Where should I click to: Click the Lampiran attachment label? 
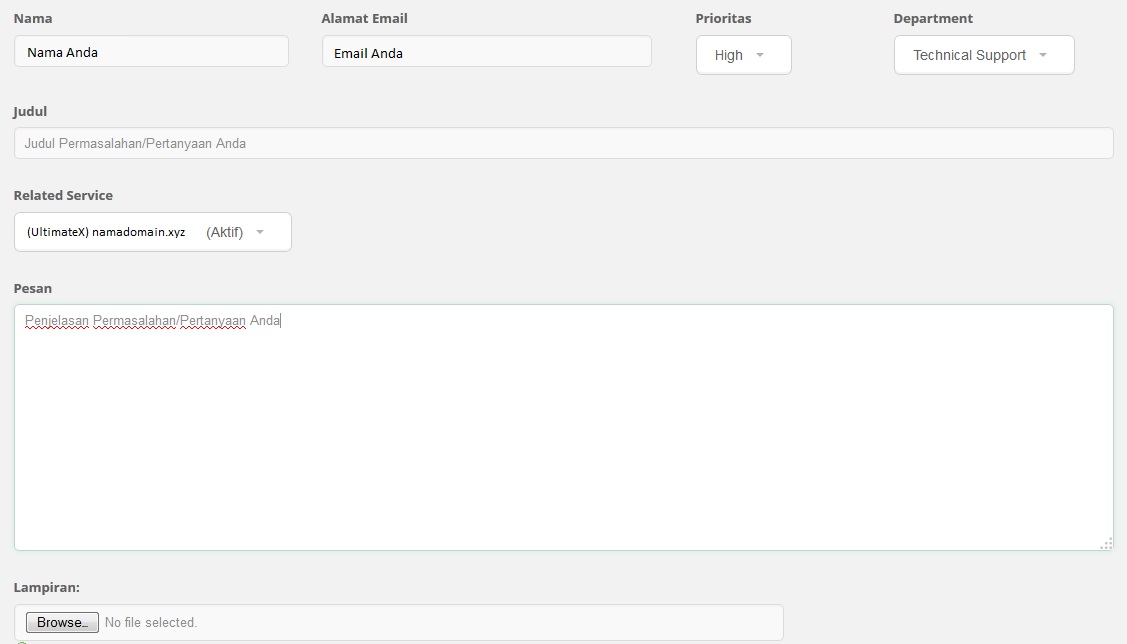point(46,587)
